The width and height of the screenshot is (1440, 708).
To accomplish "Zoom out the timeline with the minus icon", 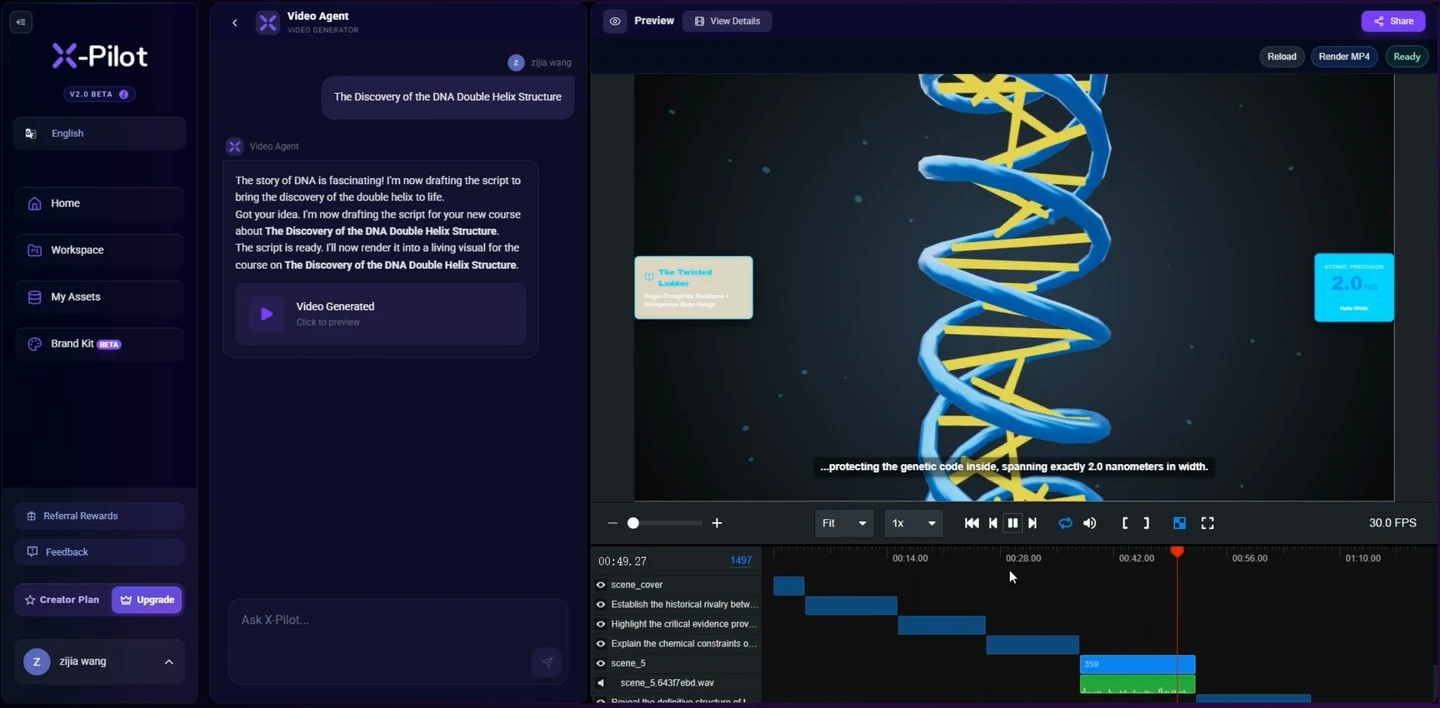I will pos(613,523).
